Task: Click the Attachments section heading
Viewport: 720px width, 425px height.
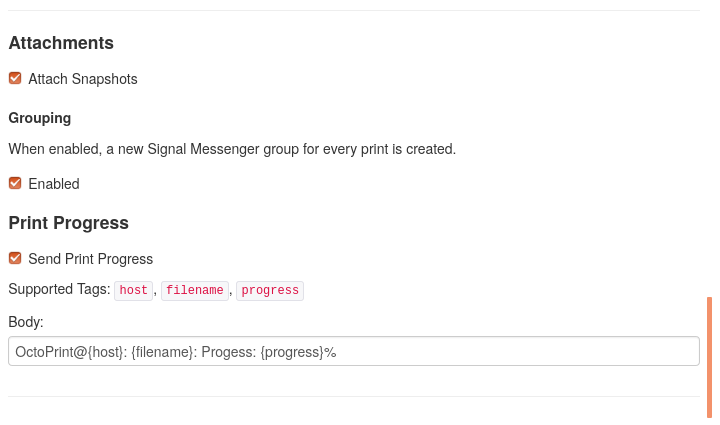Action: click(x=61, y=43)
